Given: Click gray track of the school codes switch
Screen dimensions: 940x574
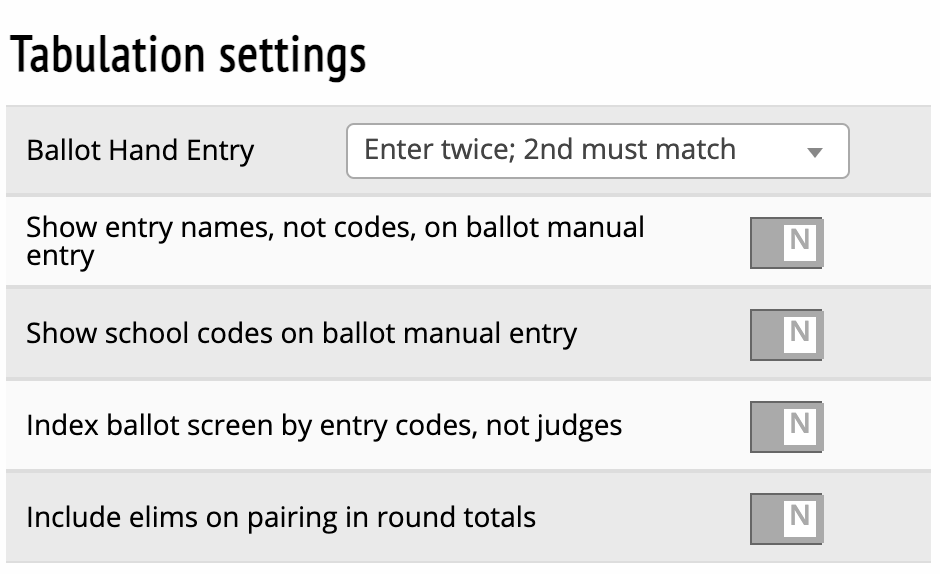Looking at the screenshot, I should click(x=766, y=334).
